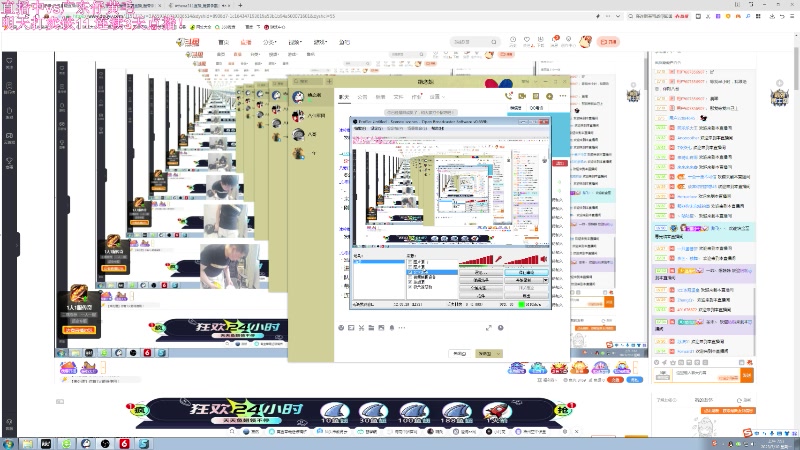This screenshot has width=800, height=450.
Task: Switch to 公告 tab in QQ group window
Action: 362,96
